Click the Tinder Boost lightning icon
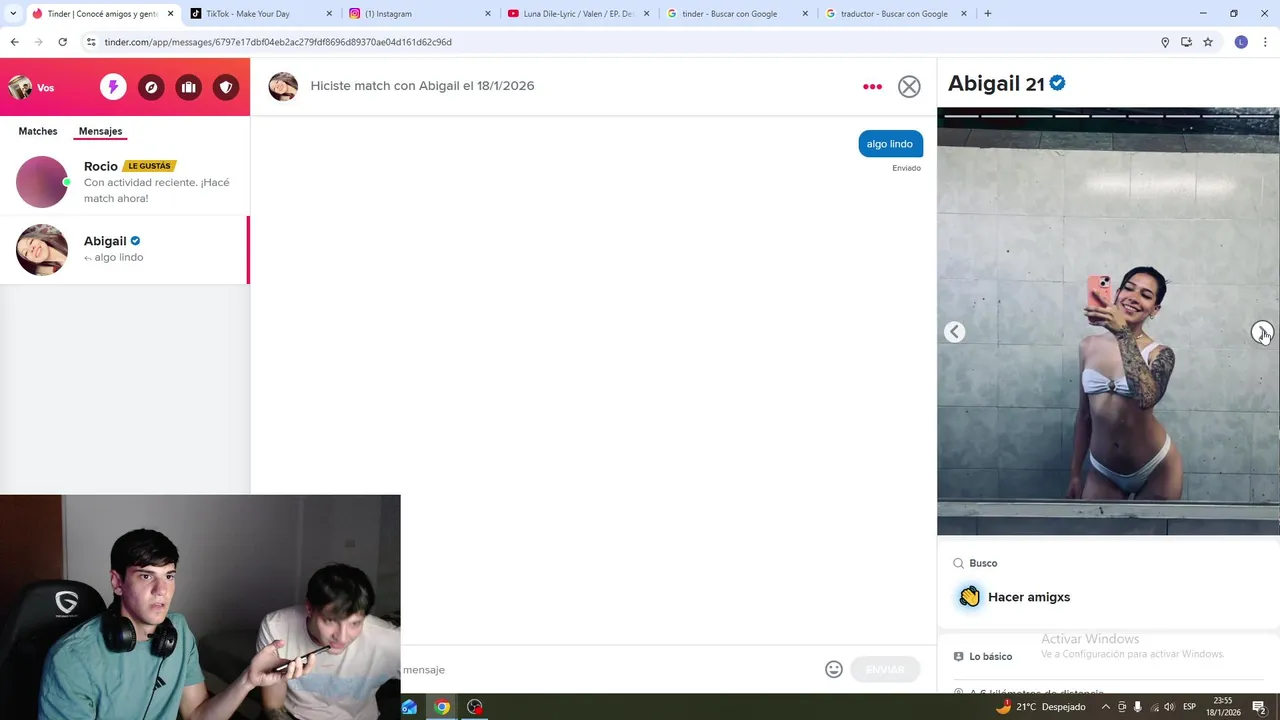Viewport: 1280px width, 720px height. (x=113, y=87)
